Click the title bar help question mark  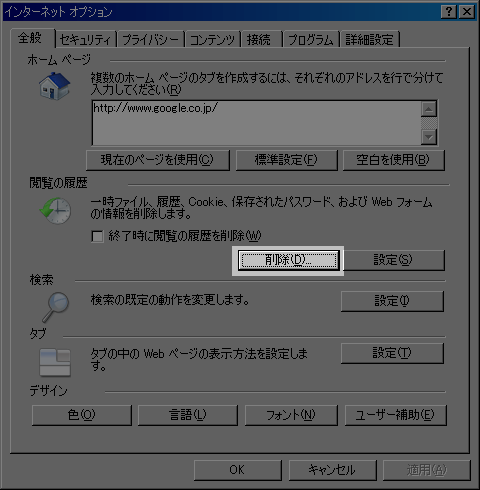[x=449, y=12]
